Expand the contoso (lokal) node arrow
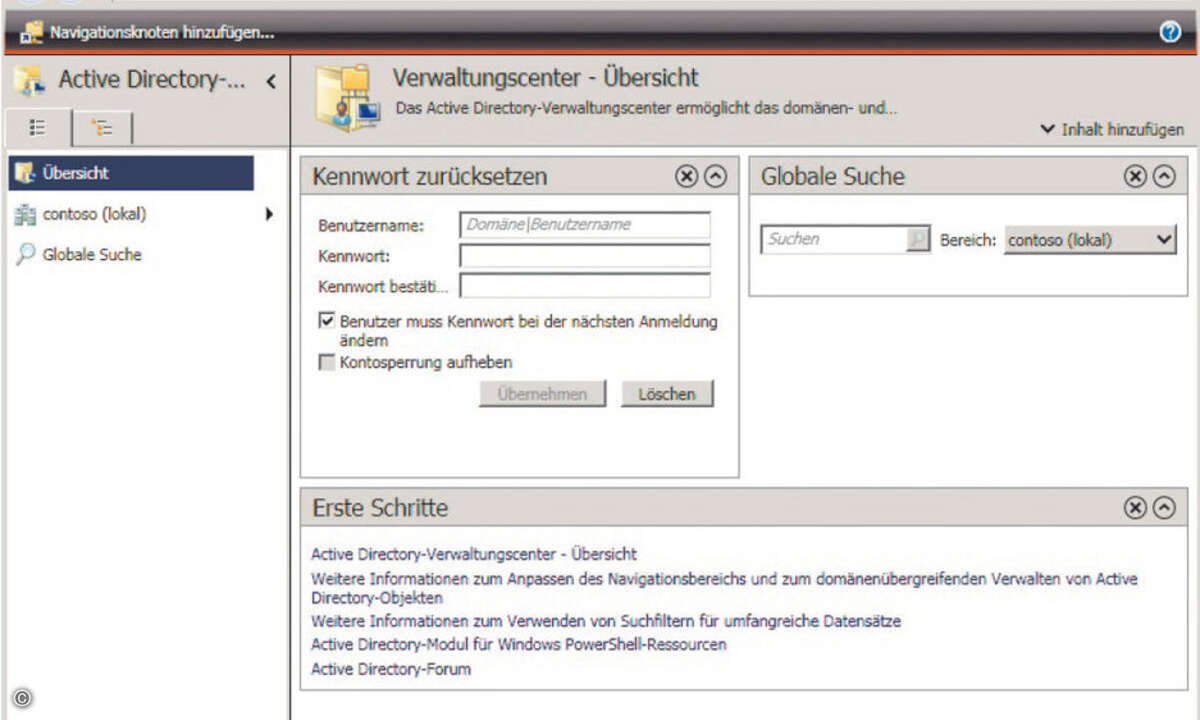The width and height of the screenshot is (1200, 720). [267, 213]
